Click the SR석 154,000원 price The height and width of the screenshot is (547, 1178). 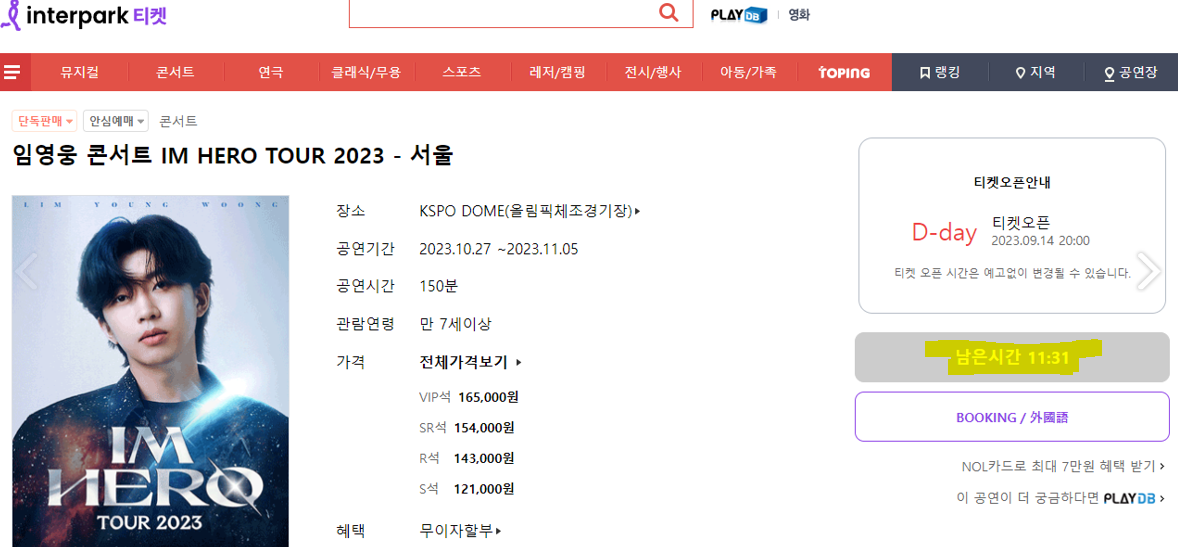coord(467,428)
